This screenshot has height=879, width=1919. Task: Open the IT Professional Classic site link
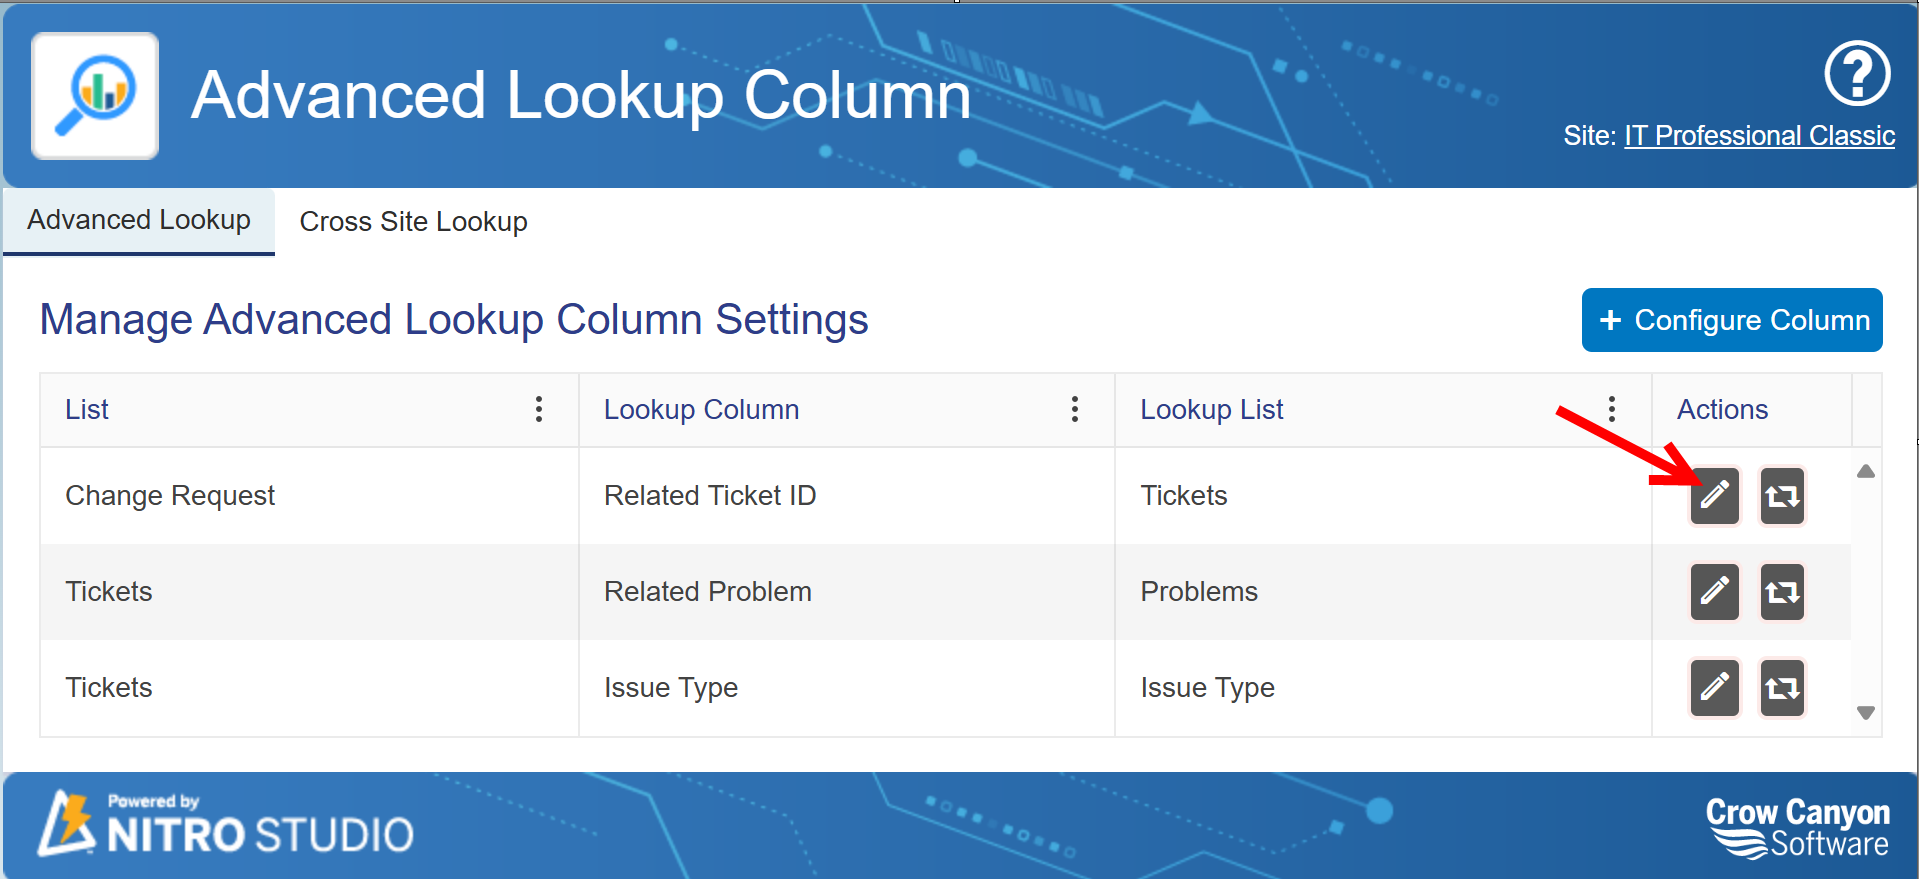point(1759,136)
